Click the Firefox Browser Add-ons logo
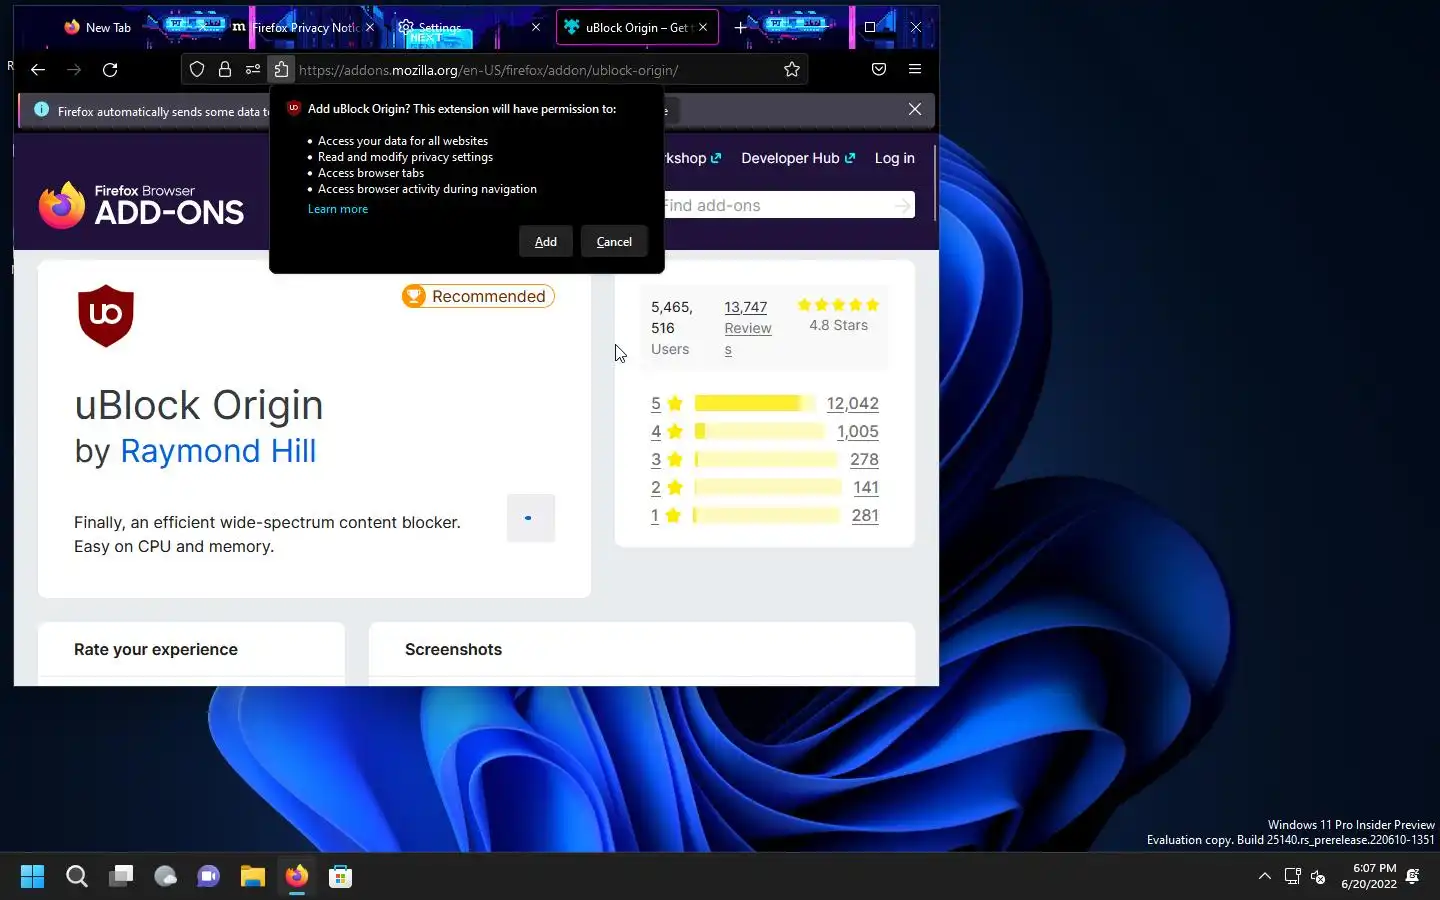Viewport: 1440px width, 900px height. tap(141, 204)
